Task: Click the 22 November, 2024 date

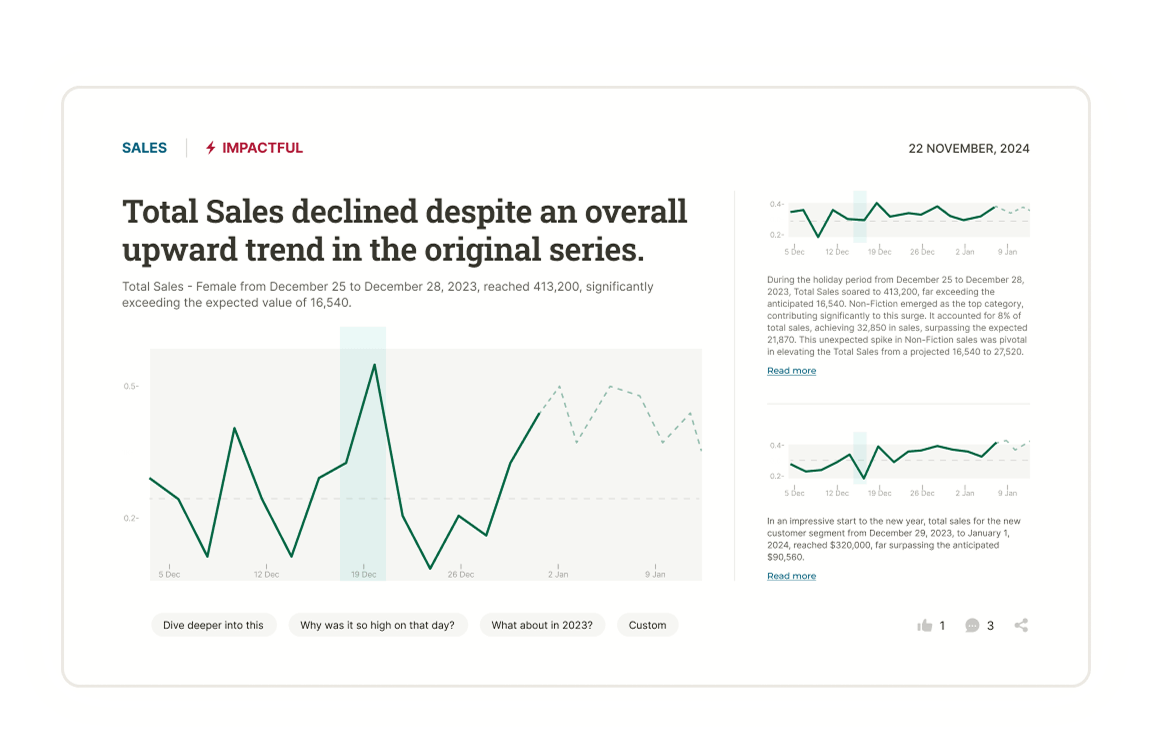Action: coord(968,149)
